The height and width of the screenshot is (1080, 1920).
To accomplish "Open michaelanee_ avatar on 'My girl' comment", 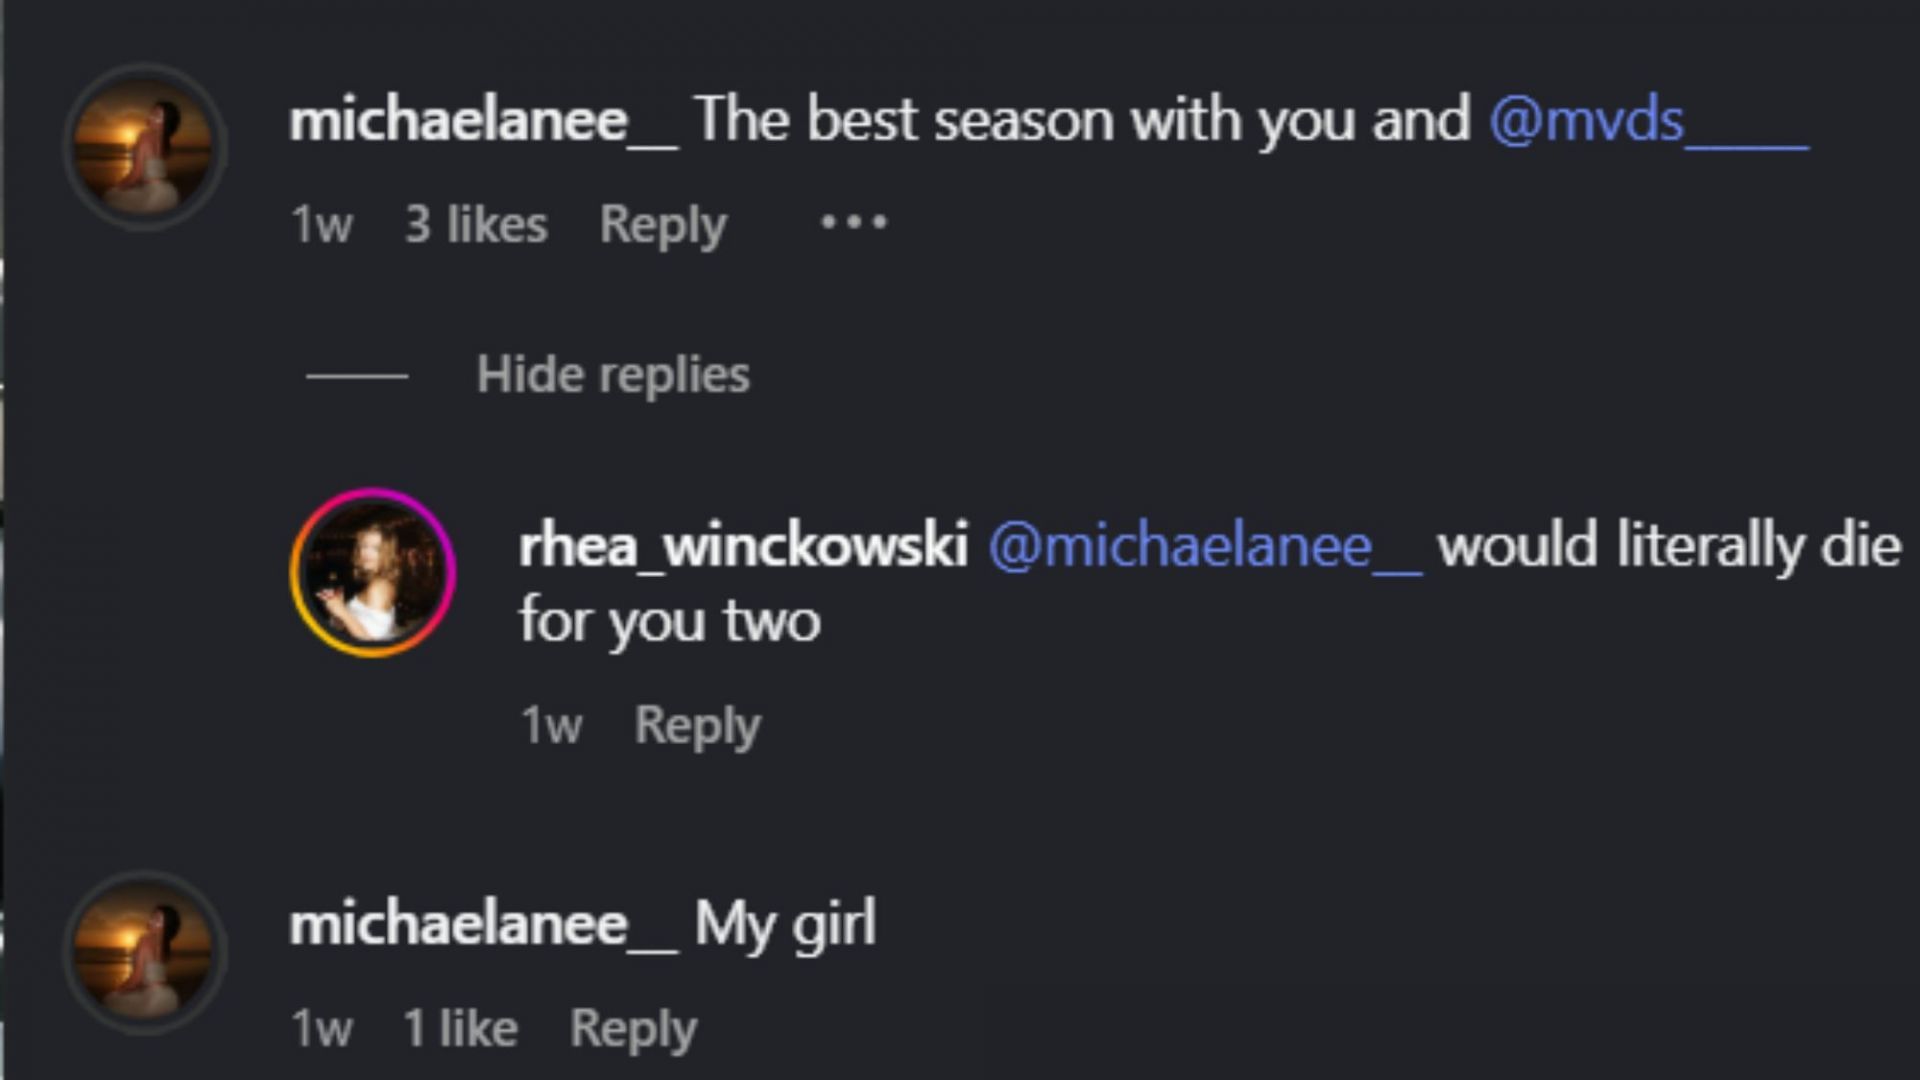I will pyautogui.click(x=145, y=951).
